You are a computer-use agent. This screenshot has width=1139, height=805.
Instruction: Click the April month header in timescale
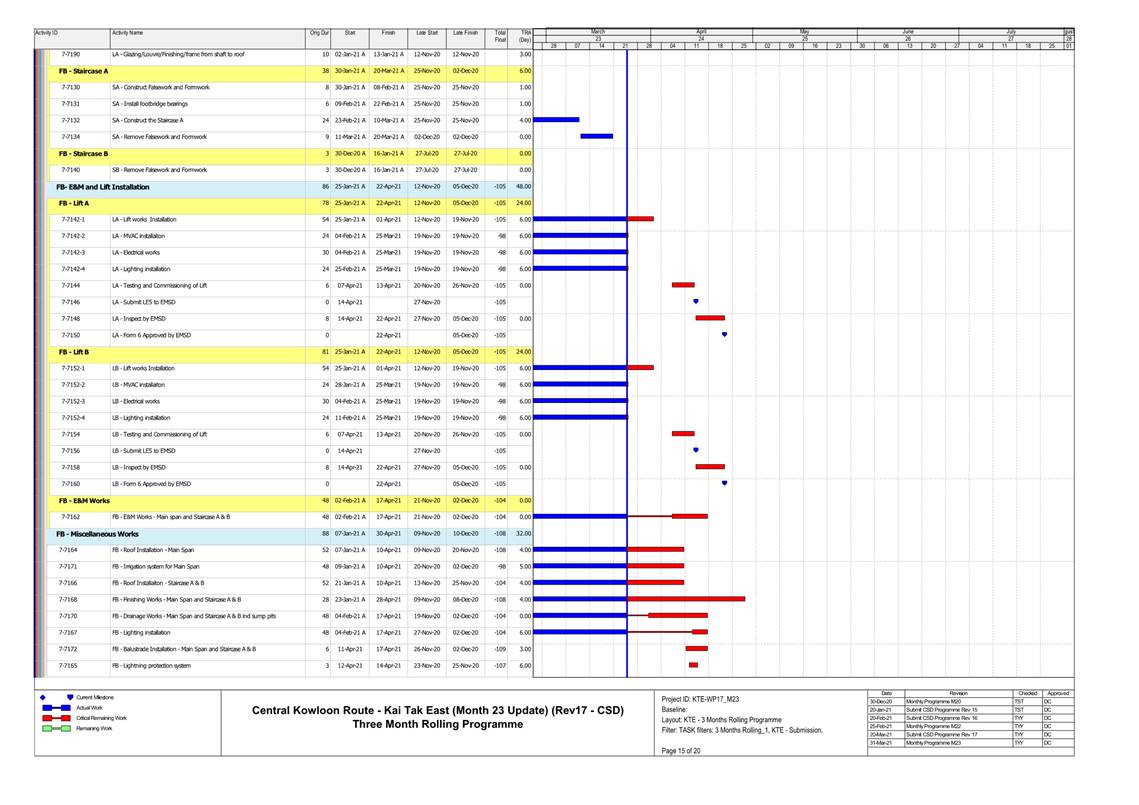(701, 31)
